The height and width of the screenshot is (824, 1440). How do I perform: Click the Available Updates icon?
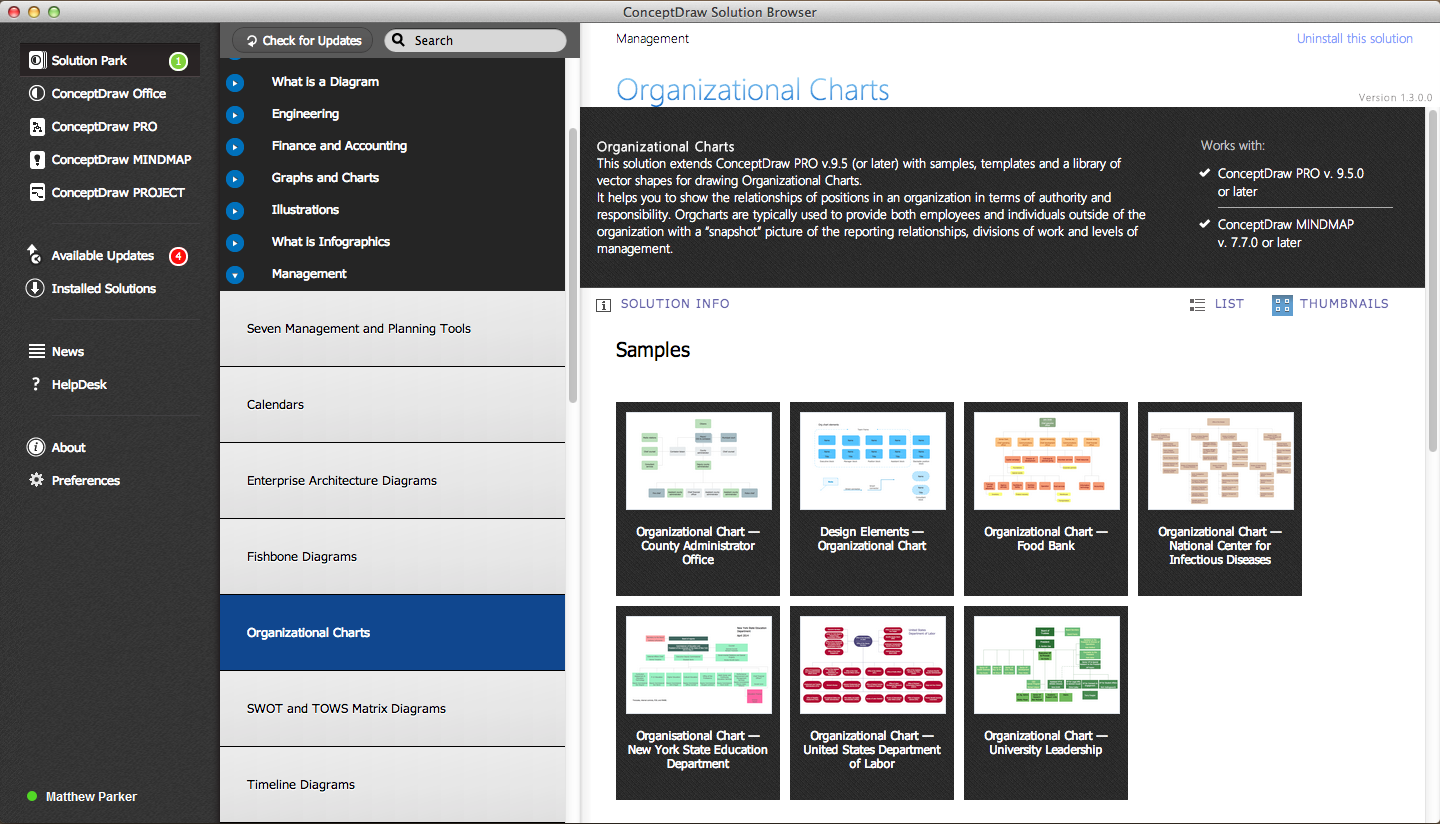click(35, 255)
